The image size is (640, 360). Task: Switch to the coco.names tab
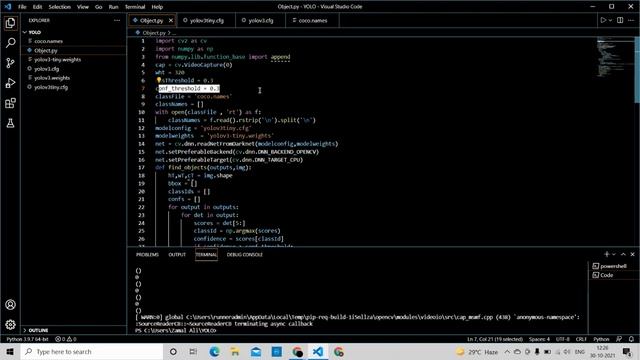312,20
